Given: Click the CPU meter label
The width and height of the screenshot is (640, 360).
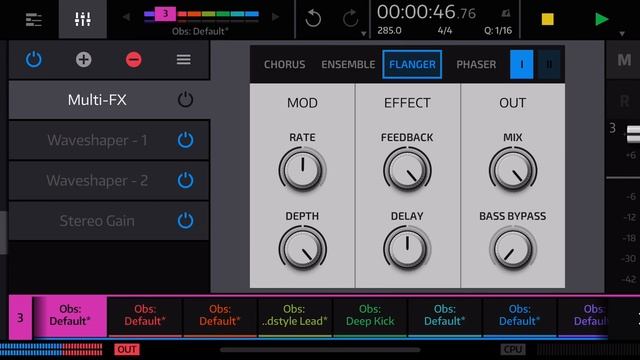Looking at the screenshot, I should coord(513,349).
